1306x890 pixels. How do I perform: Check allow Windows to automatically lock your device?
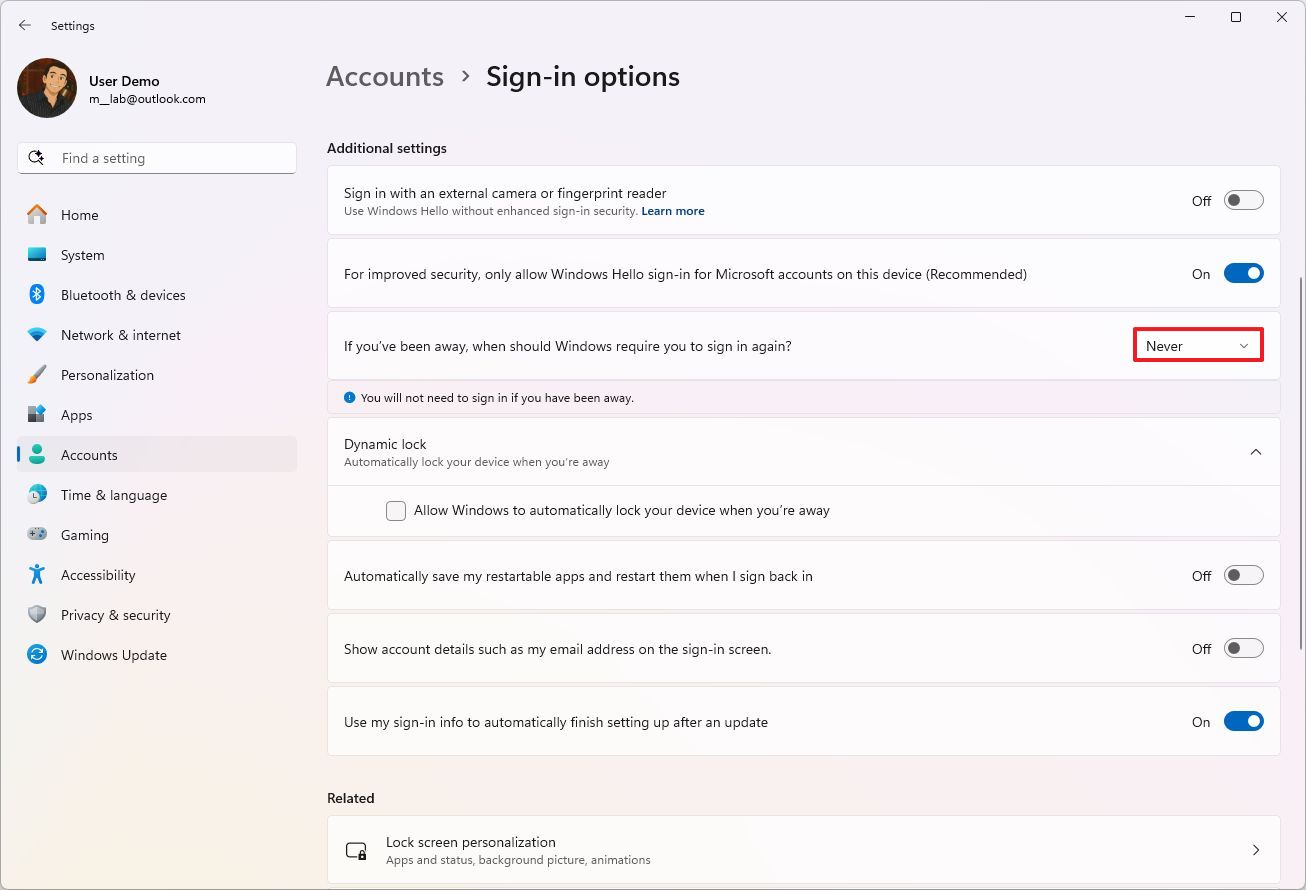[396, 510]
